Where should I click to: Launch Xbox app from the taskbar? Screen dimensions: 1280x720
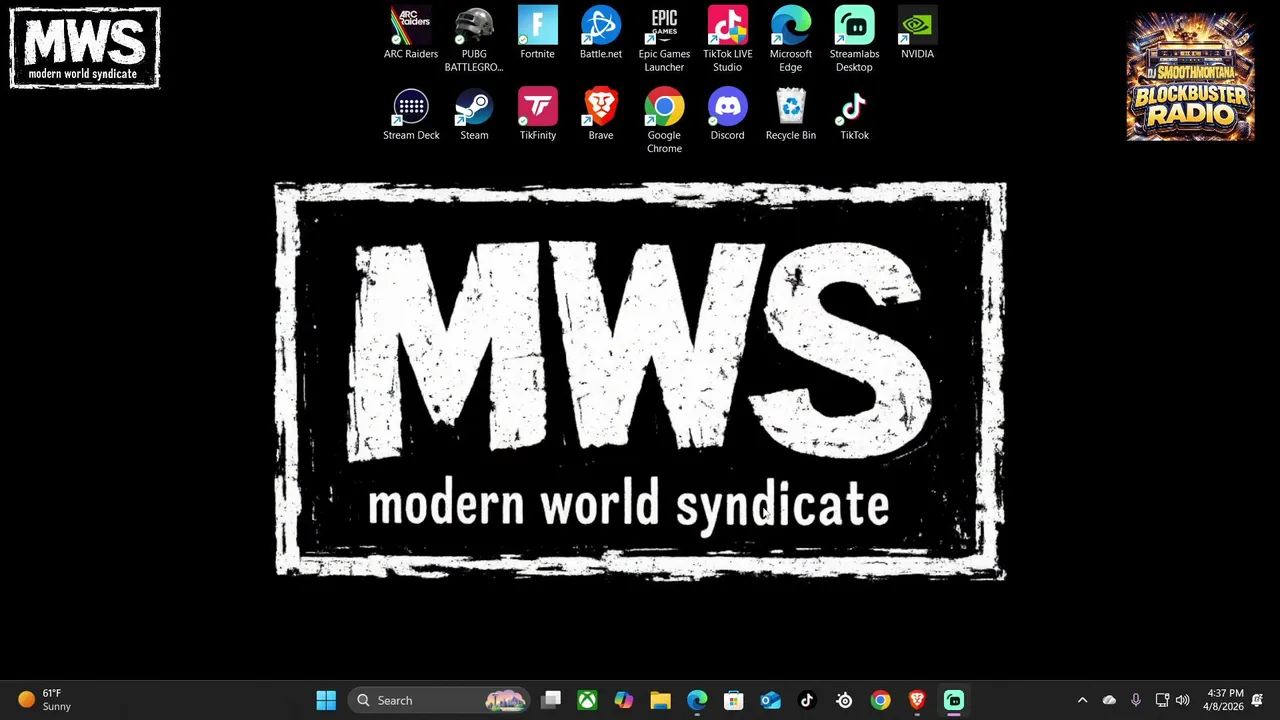[587, 701]
